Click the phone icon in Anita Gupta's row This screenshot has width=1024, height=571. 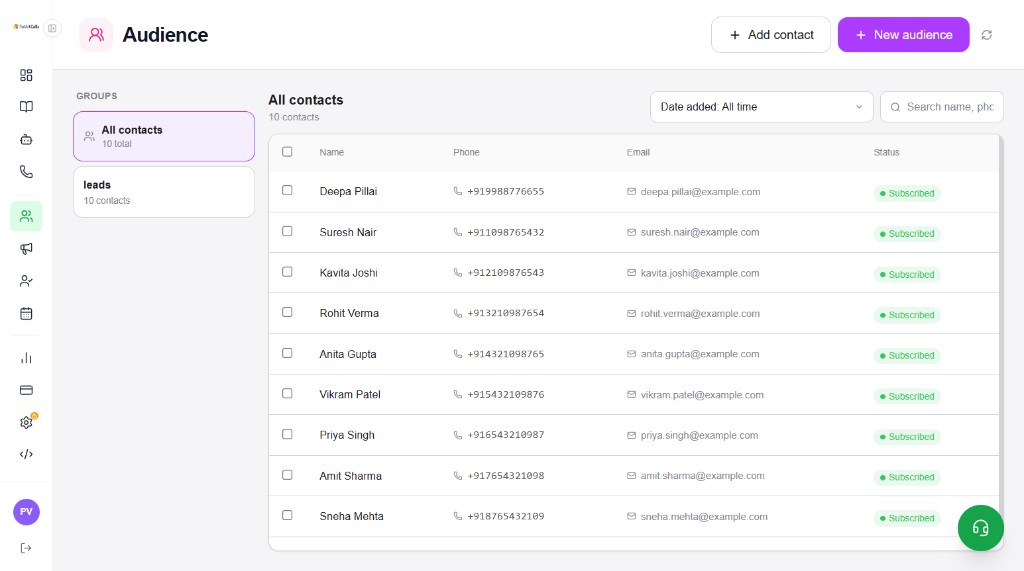coord(458,354)
